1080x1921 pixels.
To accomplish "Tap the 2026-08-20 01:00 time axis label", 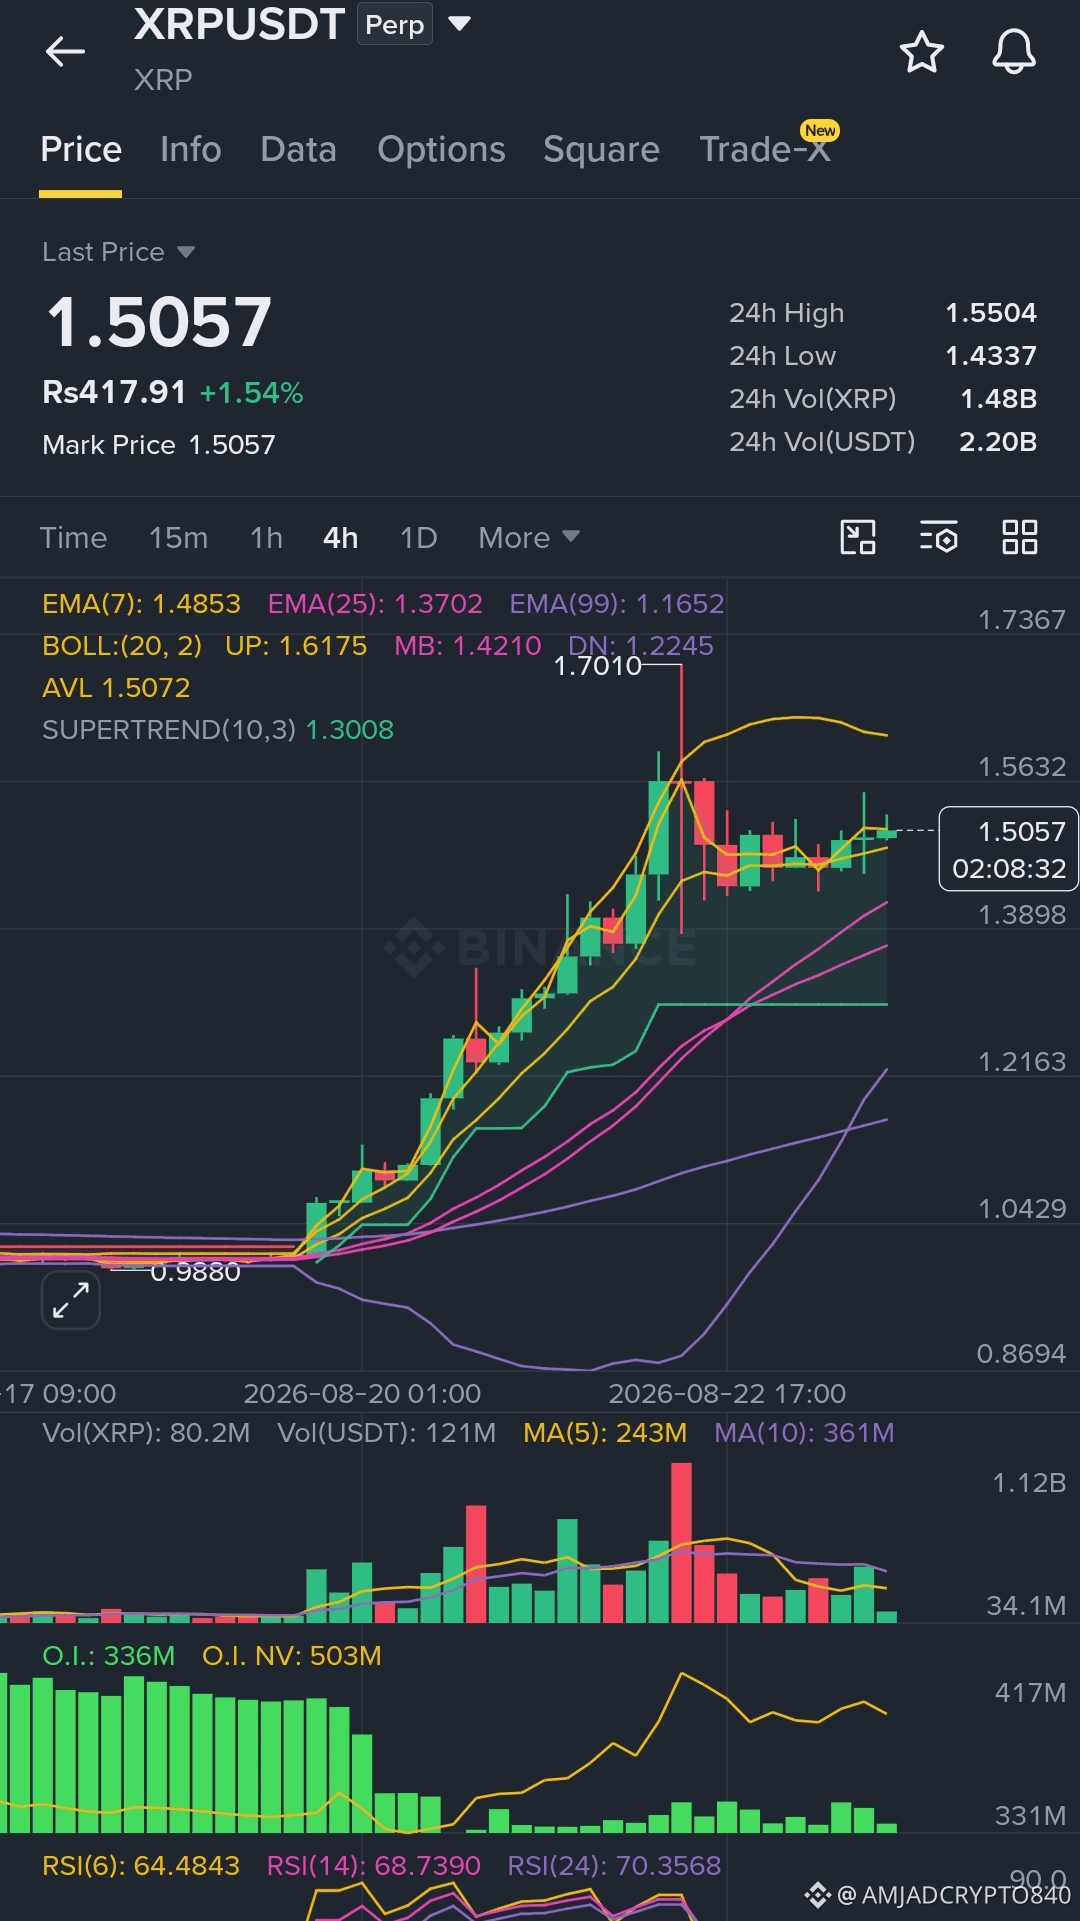I will [362, 1394].
